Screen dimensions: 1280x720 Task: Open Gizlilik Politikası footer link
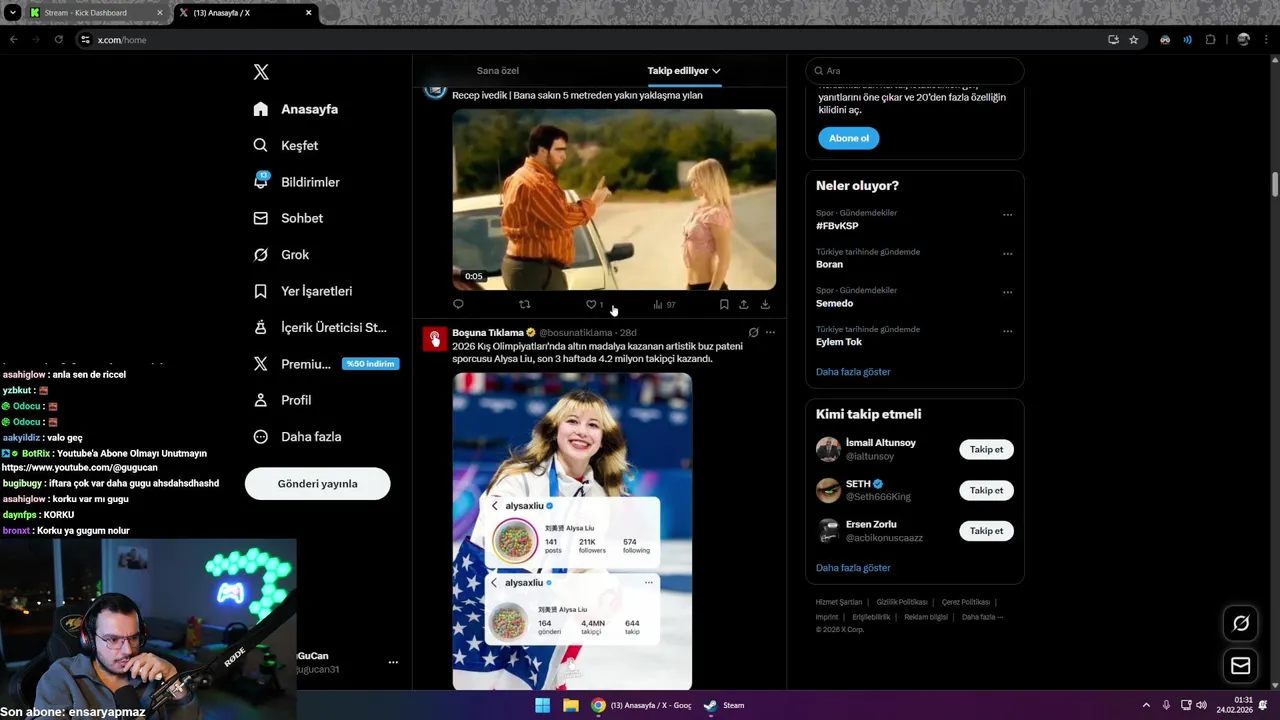point(902,602)
